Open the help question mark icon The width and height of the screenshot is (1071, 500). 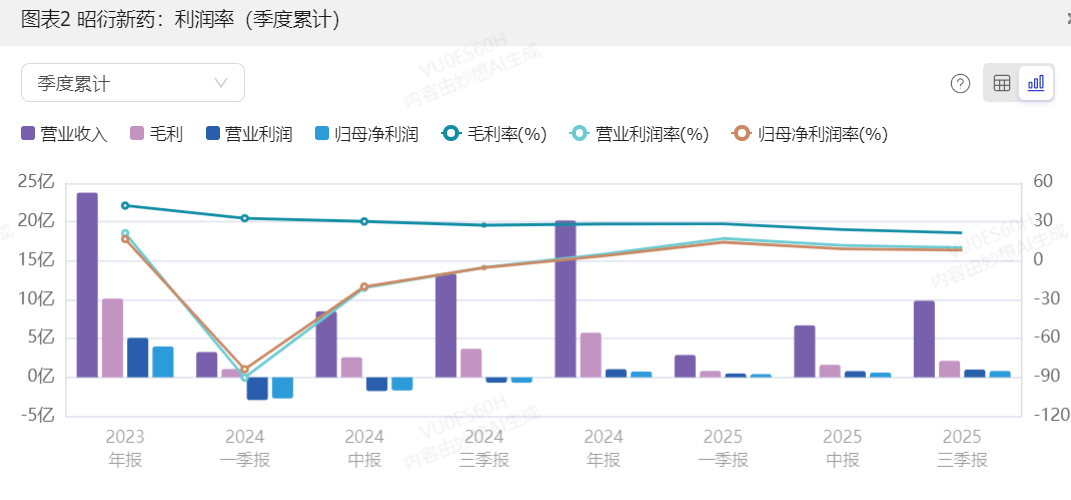tap(960, 83)
